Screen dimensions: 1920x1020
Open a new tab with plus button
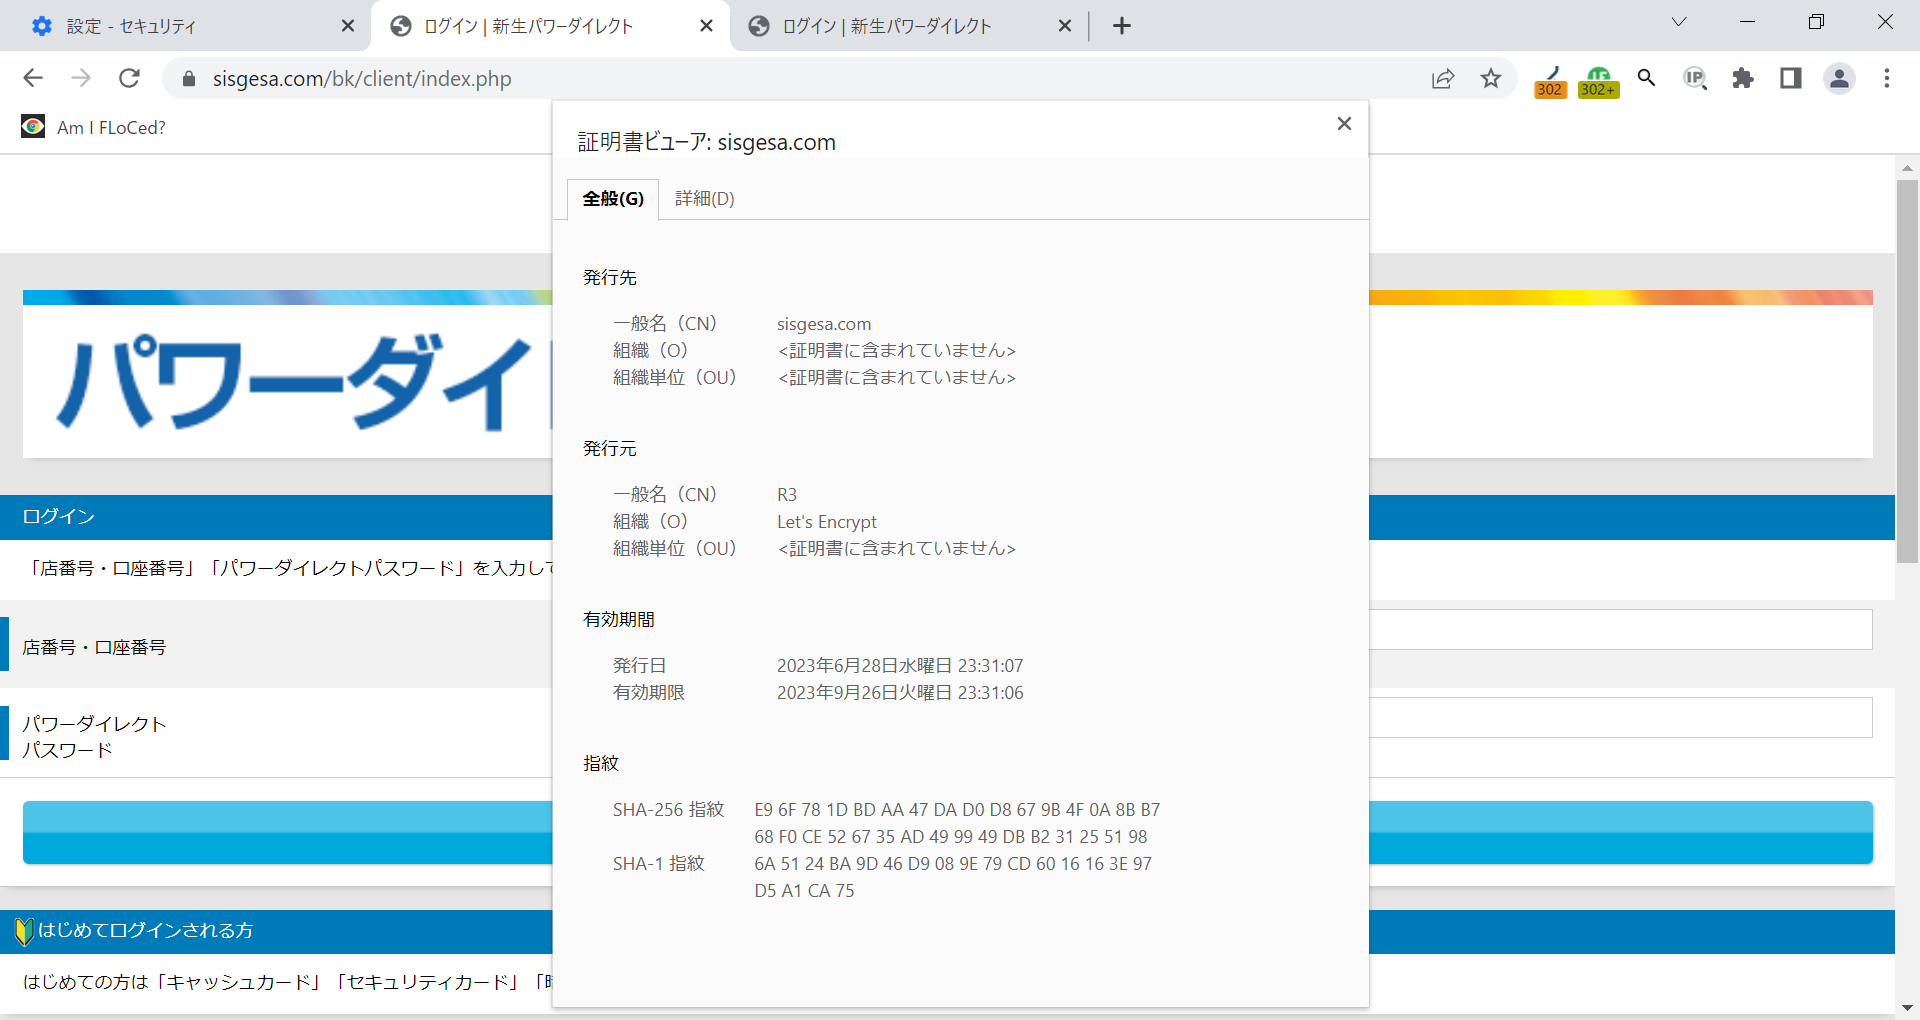click(1122, 26)
